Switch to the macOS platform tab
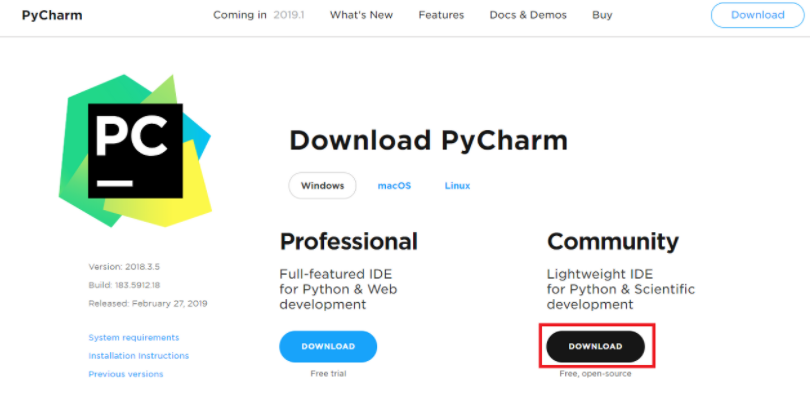Screen dimensions: 810x400 coord(394,186)
